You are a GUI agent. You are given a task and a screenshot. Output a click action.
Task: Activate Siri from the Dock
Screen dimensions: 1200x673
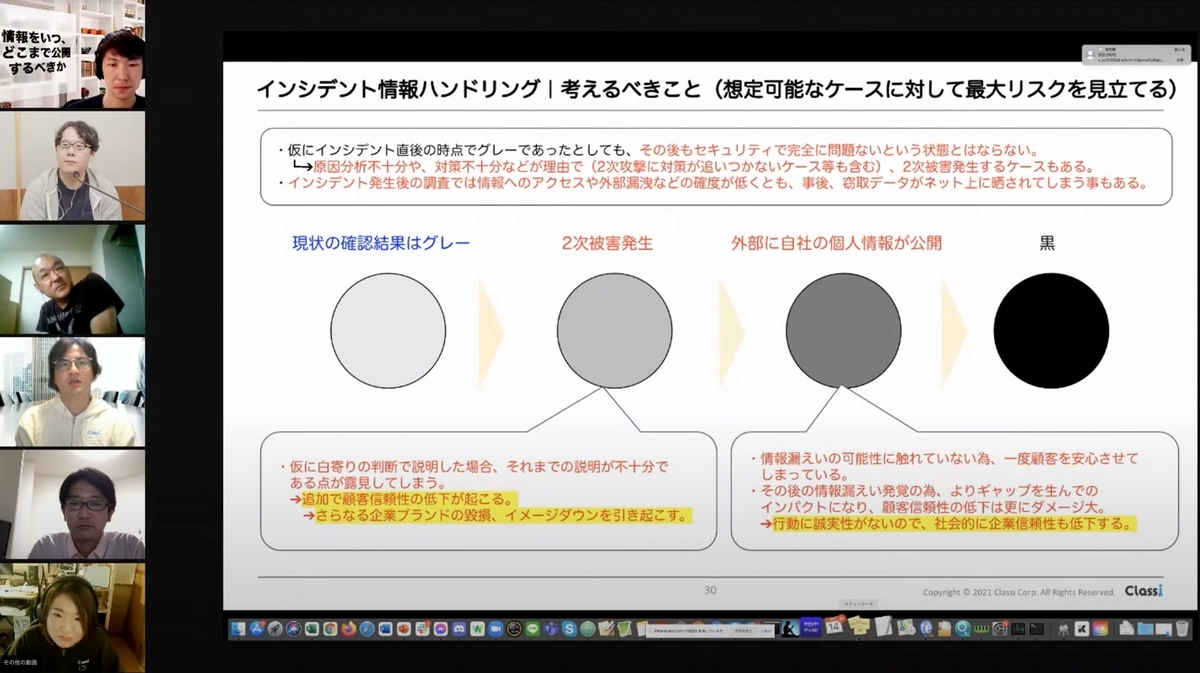point(294,629)
